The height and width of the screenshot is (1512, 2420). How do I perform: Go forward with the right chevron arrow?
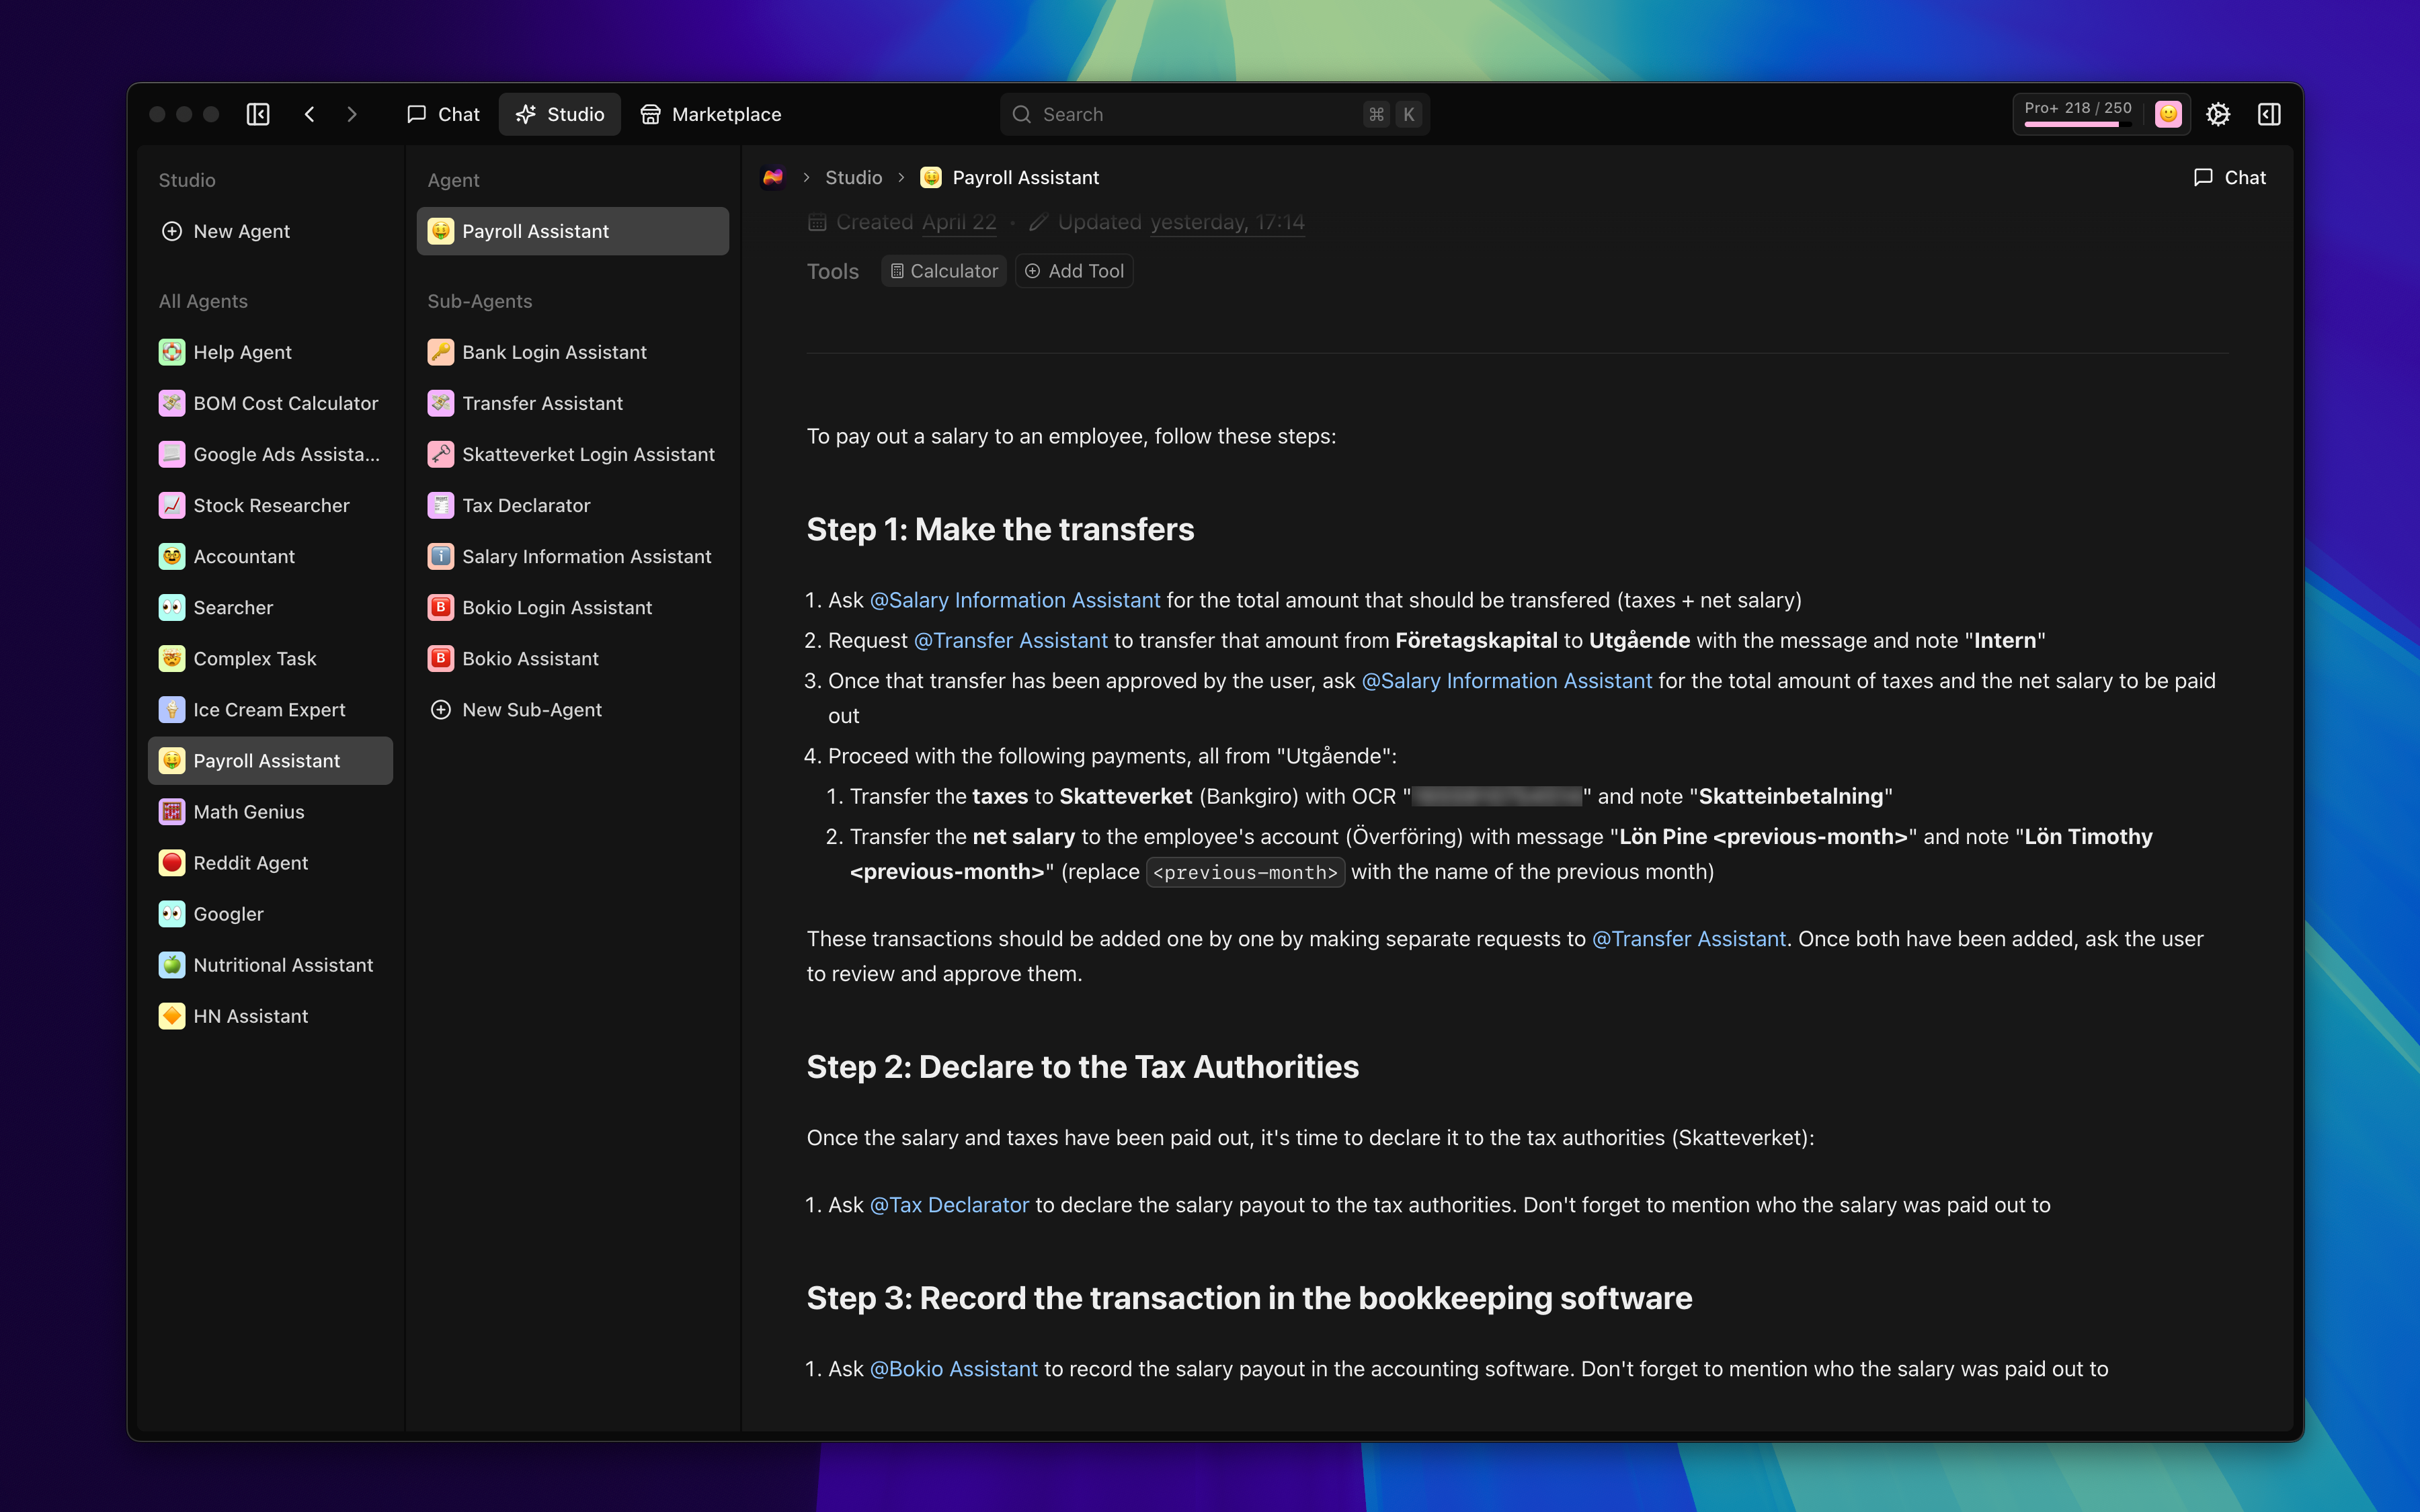click(352, 114)
